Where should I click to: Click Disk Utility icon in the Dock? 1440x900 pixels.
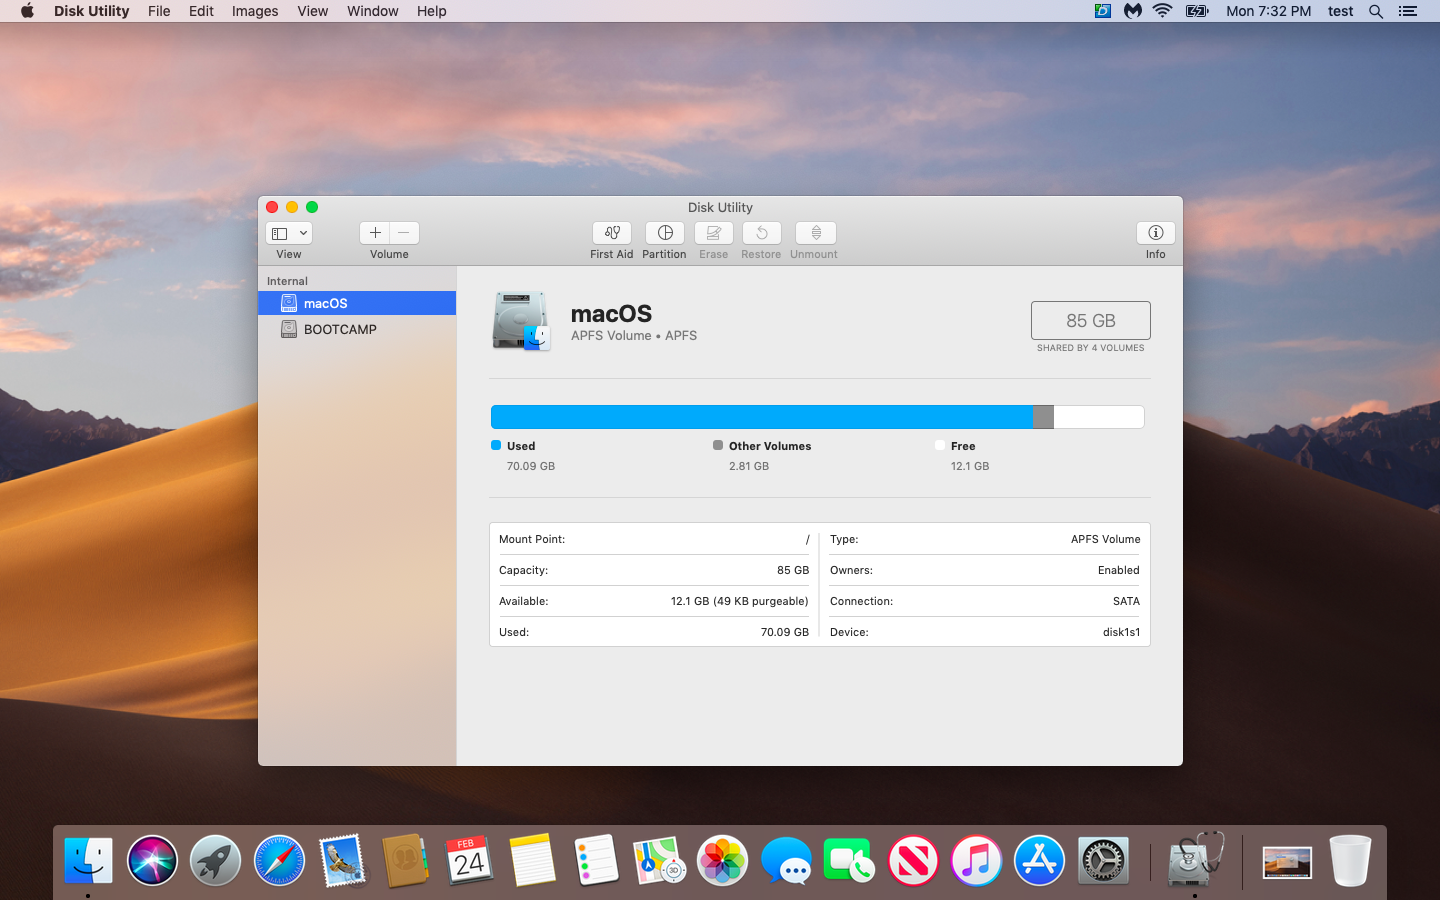click(x=1195, y=860)
